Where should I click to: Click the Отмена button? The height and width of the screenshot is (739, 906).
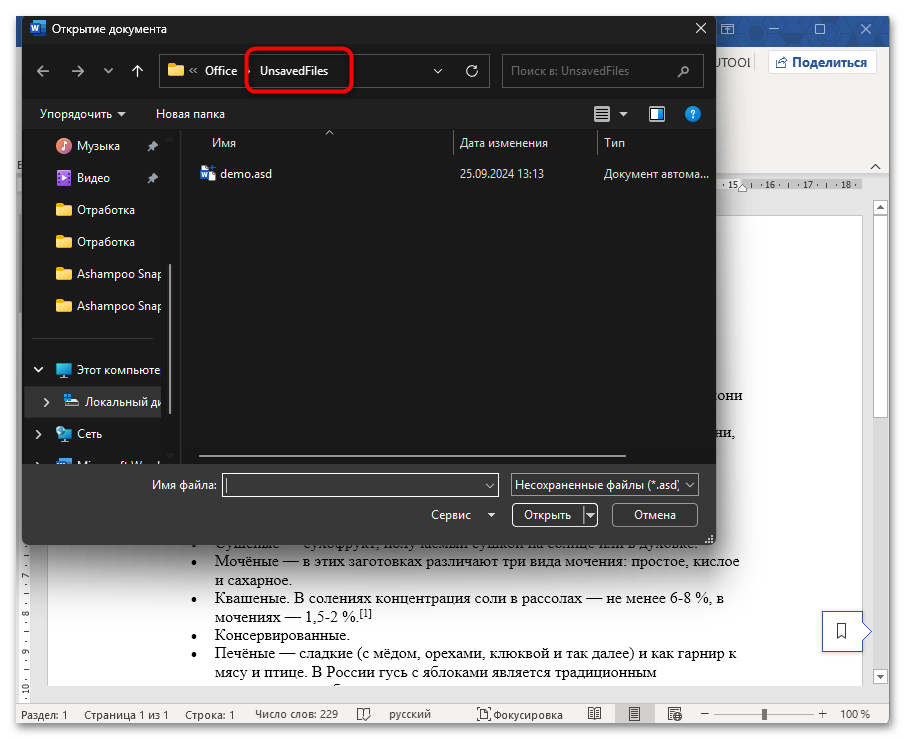coord(654,515)
